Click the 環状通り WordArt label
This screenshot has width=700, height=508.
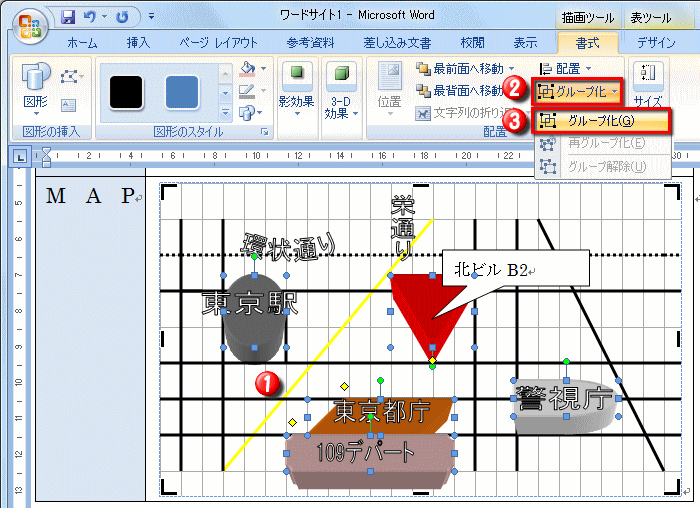[288, 246]
